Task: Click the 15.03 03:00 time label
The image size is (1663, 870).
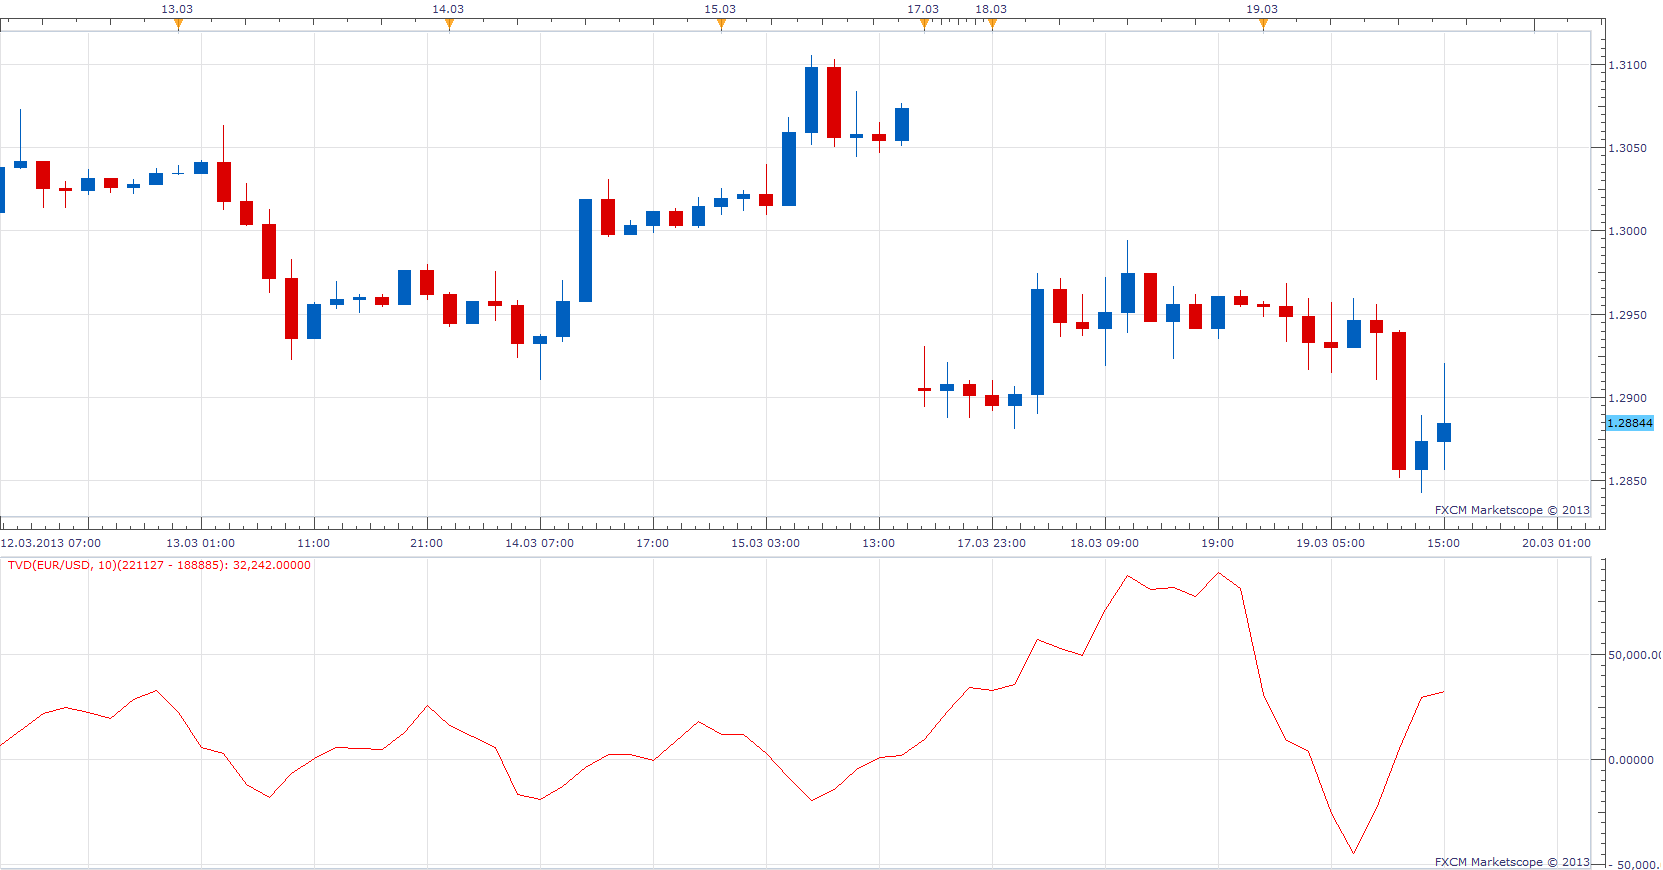Action: (x=765, y=543)
